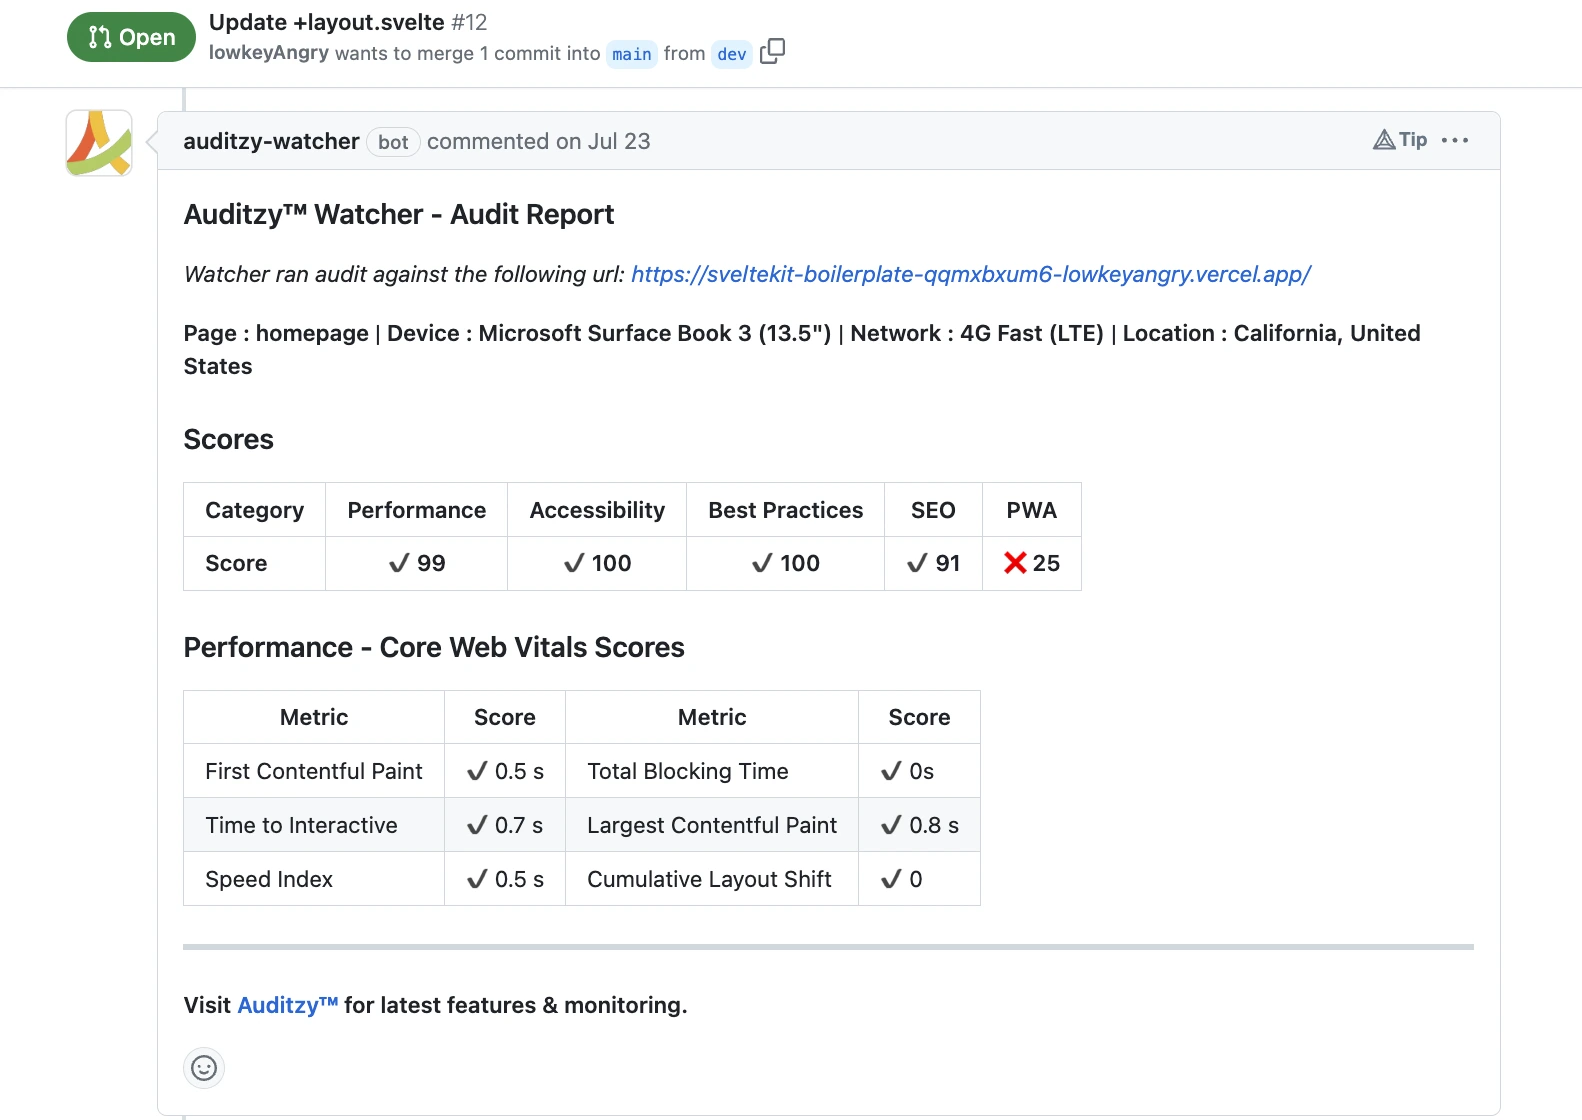Open the main branch label
The height and width of the screenshot is (1120, 1582).
[632, 54]
